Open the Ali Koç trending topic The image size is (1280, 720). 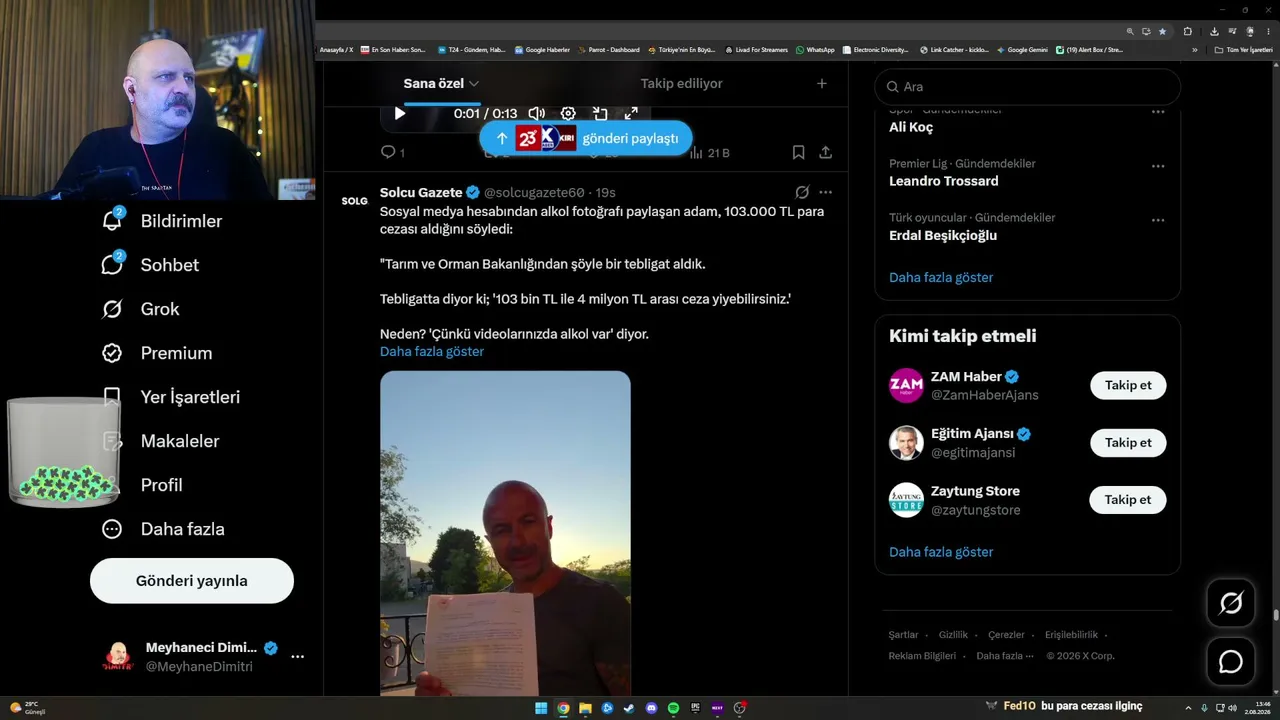pos(911,127)
